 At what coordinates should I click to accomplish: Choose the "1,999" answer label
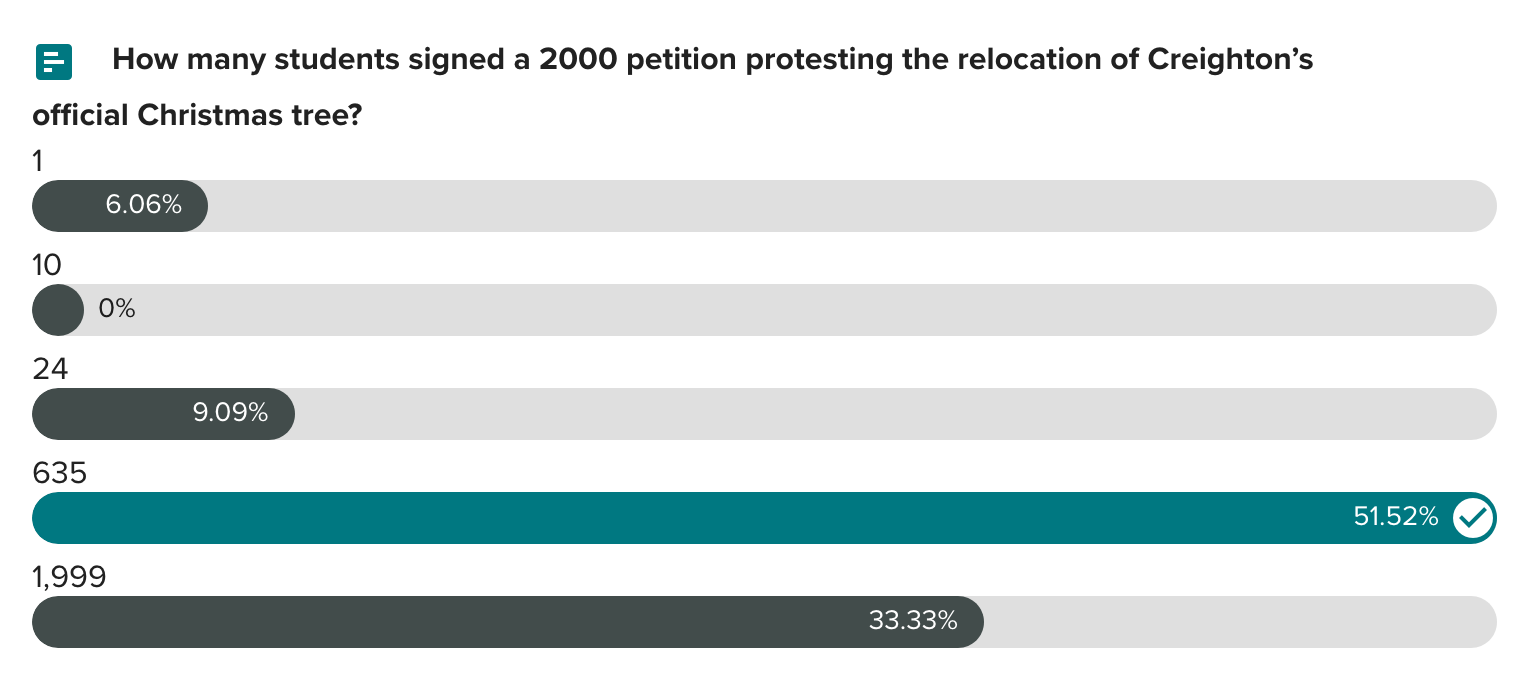[69, 577]
